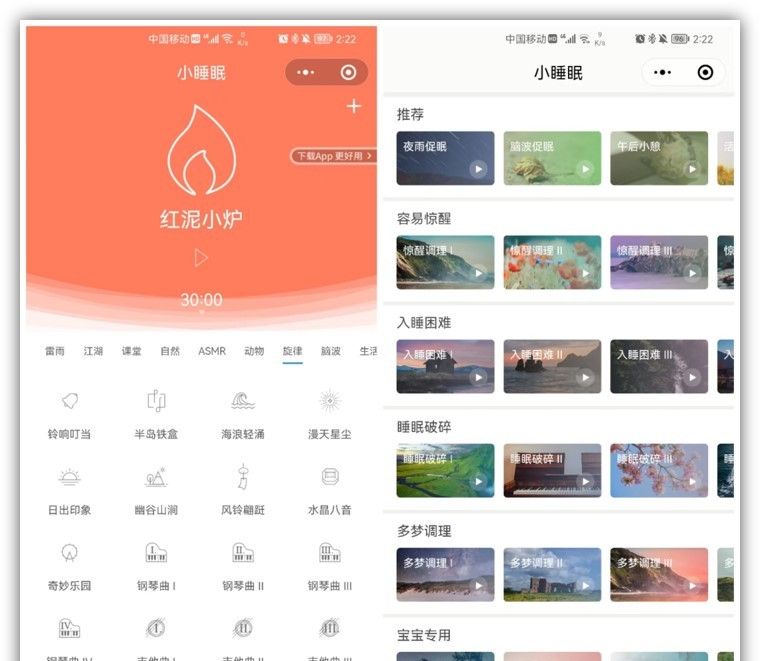The image size is (760, 661).
Task: Open the 睡眠破碎 II card
Action: [x=552, y=471]
